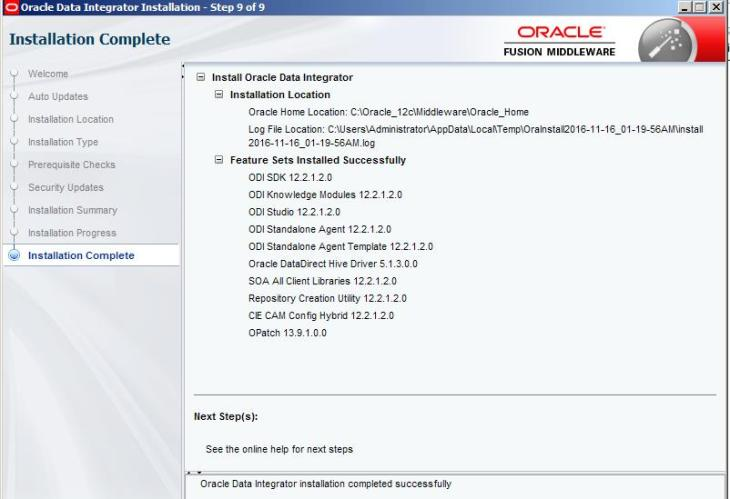Screen dimensions: 730x499
Task: Select ODI Standalone Agent Template row
Action: (341, 247)
